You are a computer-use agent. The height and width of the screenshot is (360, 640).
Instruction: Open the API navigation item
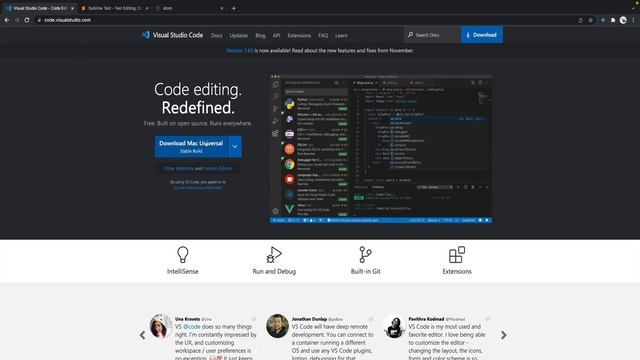coord(276,36)
